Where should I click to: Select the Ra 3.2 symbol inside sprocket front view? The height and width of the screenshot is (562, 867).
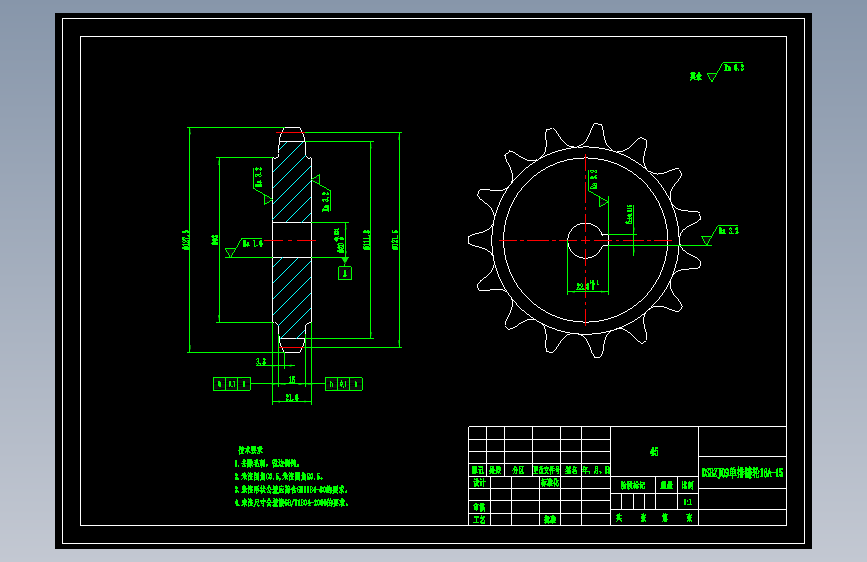pyautogui.click(x=597, y=188)
